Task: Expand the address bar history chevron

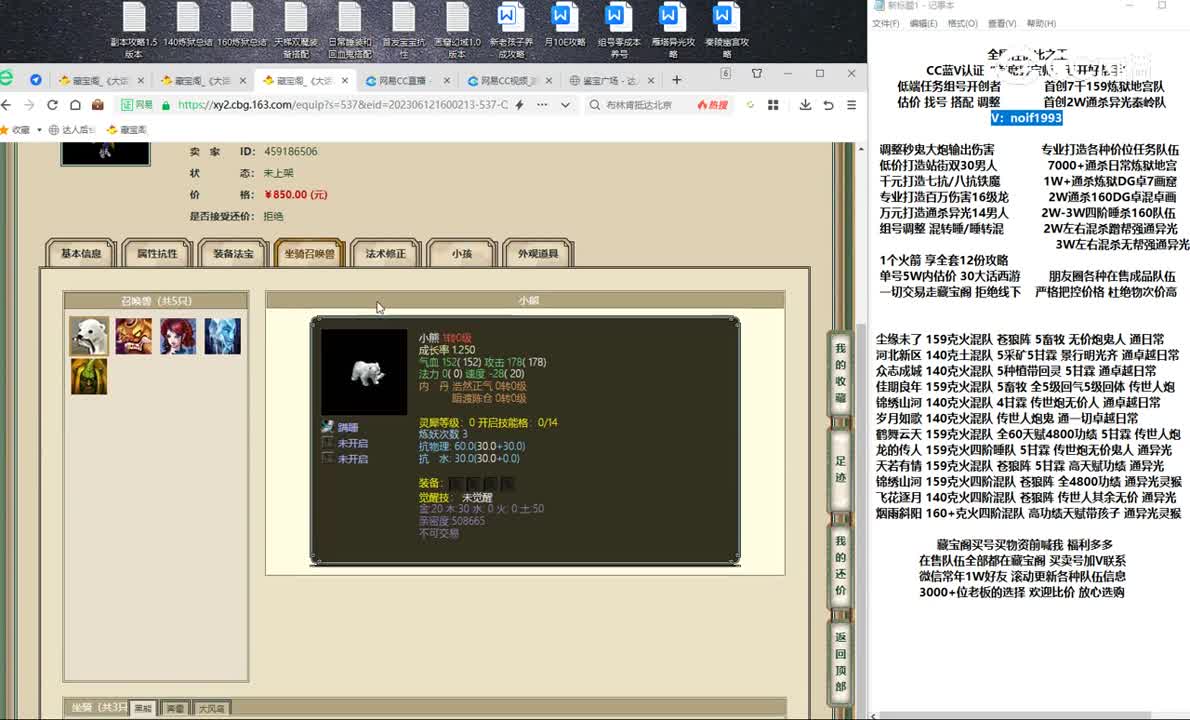Action: pyautogui.click(x=565, y=105)
